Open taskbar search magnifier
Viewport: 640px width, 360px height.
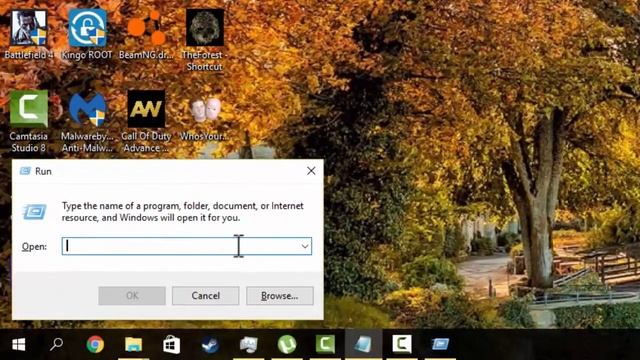click(x=56, y=344)
